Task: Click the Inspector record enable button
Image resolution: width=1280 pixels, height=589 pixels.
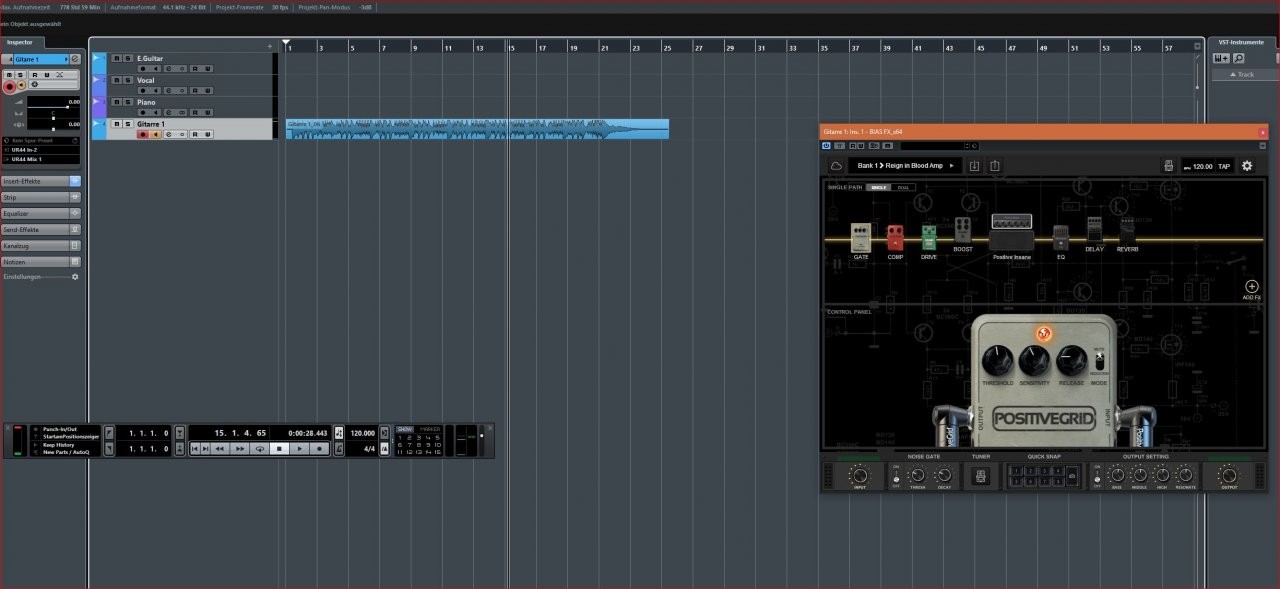Action: tap(9, 86)
